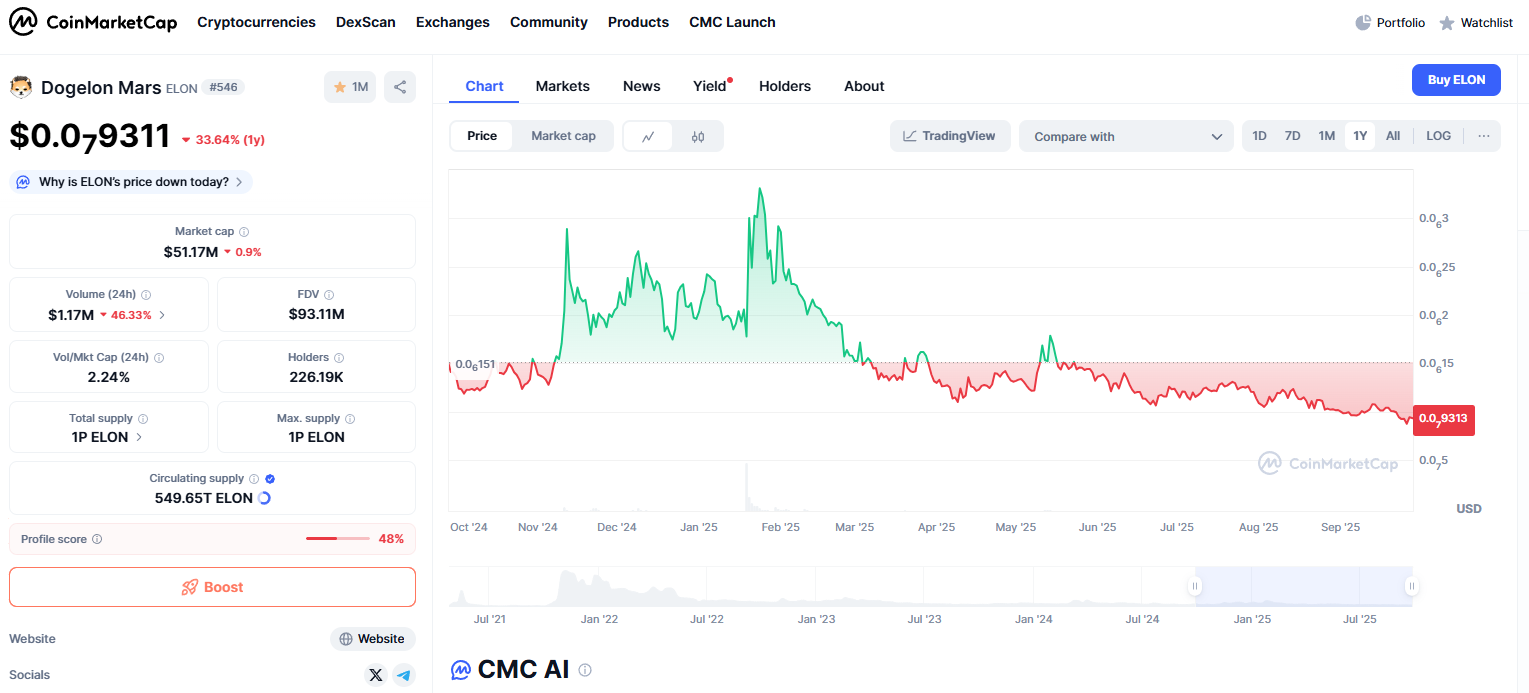Click the Market cap info icon
The width and height of the screenshot is (1529, 693).
click(x=244, y=232)
